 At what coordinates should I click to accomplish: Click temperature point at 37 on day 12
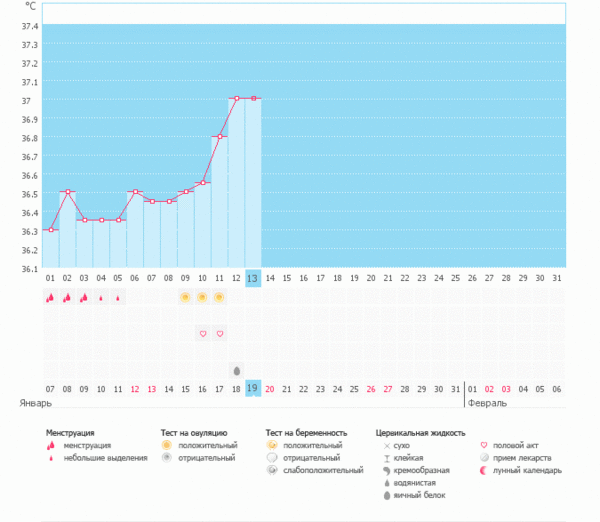[x=236, y=98]
